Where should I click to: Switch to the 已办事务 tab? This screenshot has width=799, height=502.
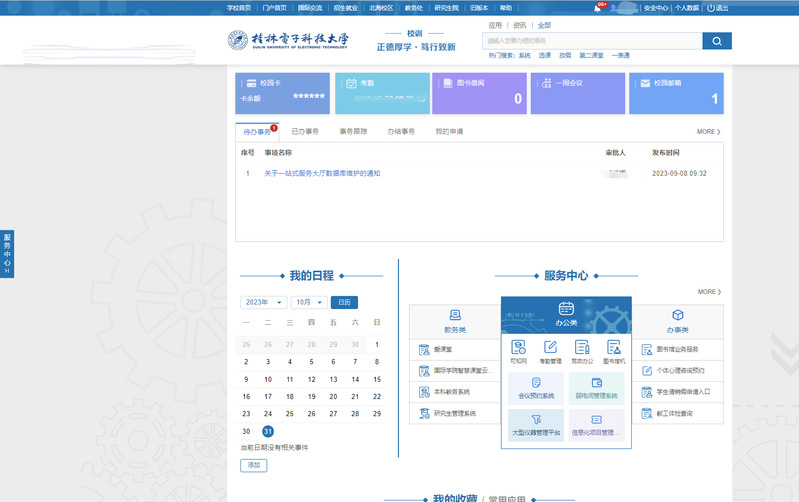tap(305, 131)
